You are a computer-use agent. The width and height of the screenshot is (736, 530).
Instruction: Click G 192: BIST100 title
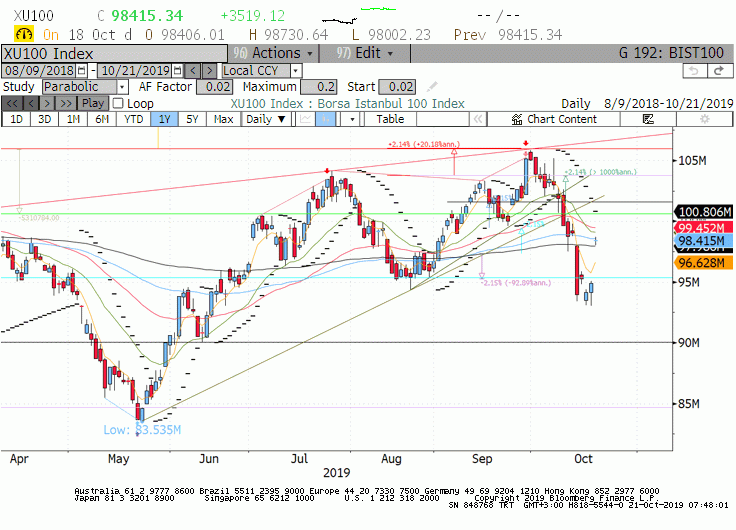coord(671,53)
